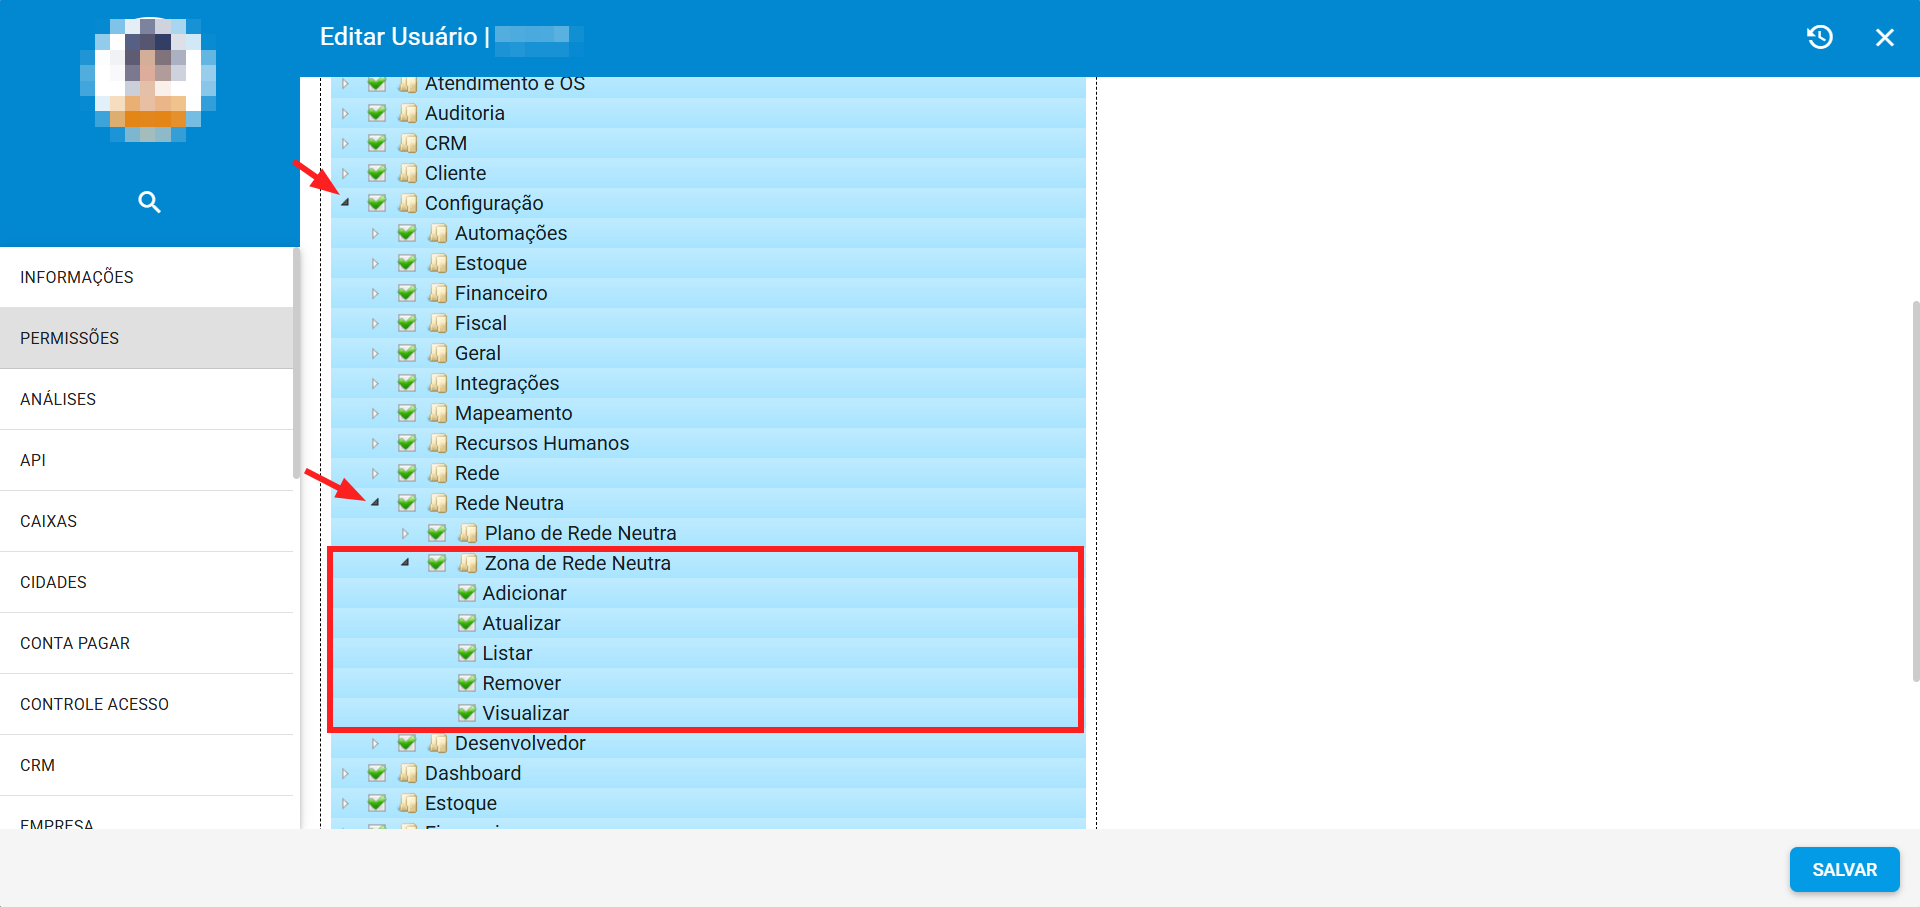
Task: Click the search magnifier icon under avatar
Action: pyautogui.click(x=149, y=202)
